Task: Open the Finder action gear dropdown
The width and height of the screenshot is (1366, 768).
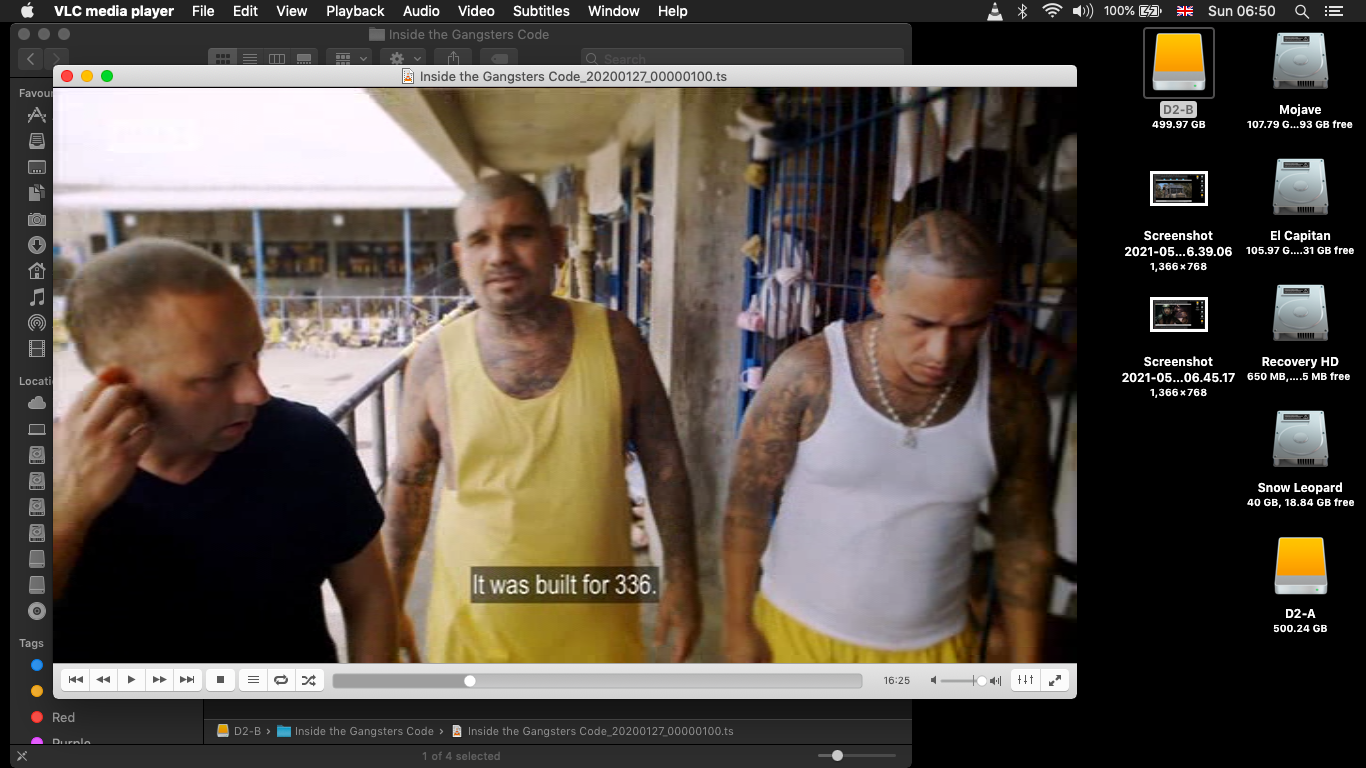Action: 403,59
